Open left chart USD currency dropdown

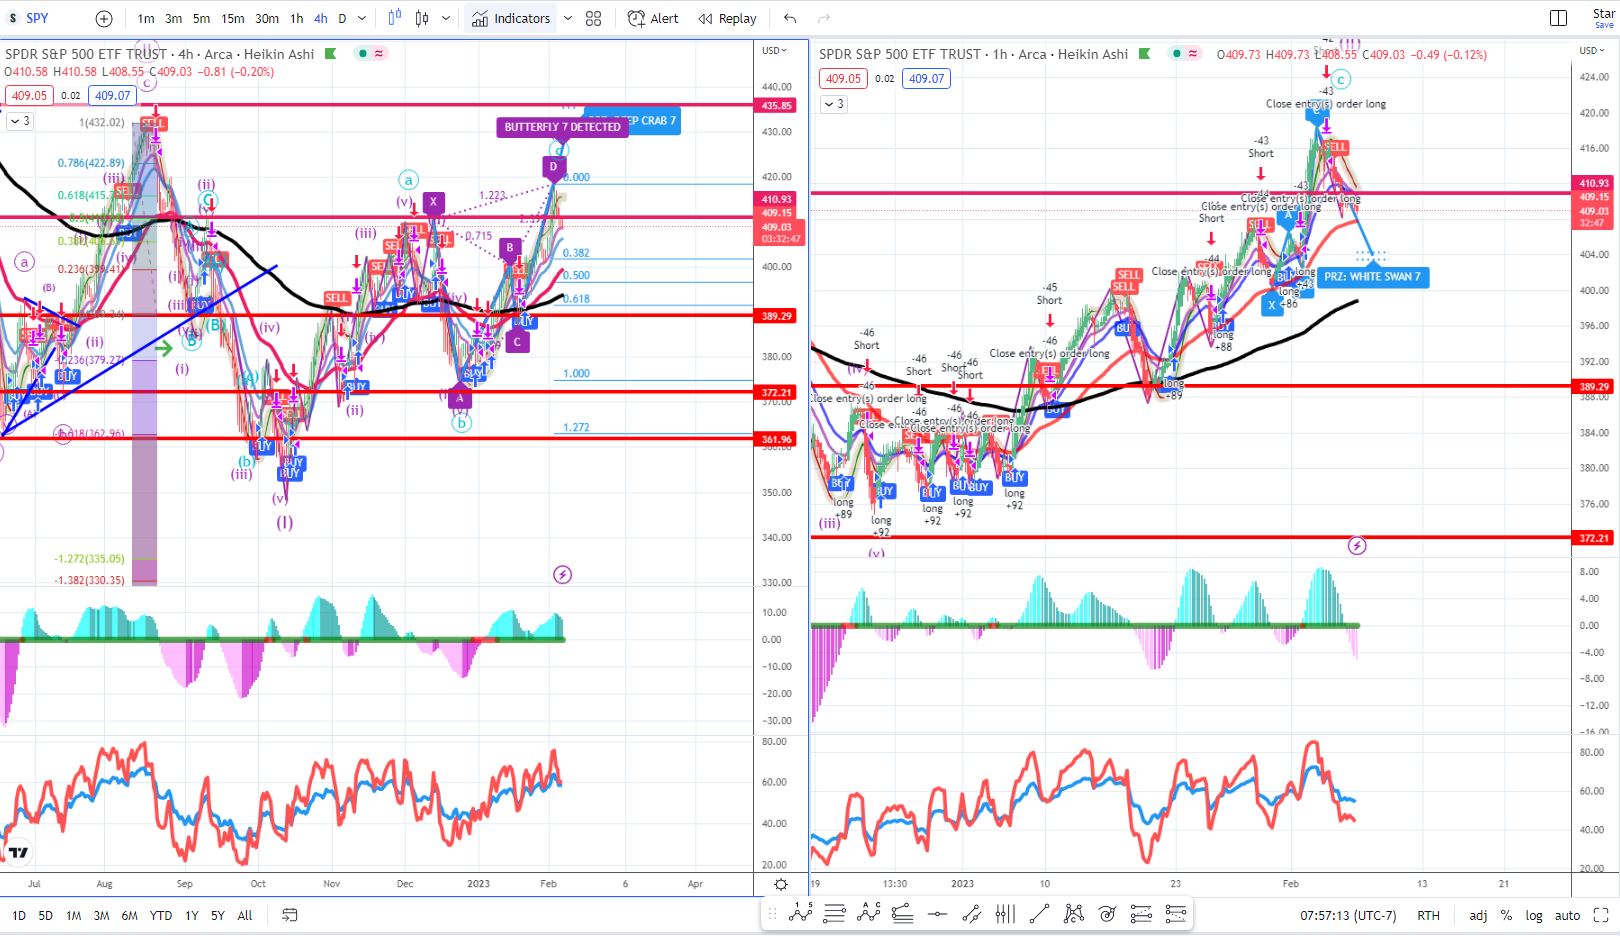pyautogui.click(x=774, y=50)
